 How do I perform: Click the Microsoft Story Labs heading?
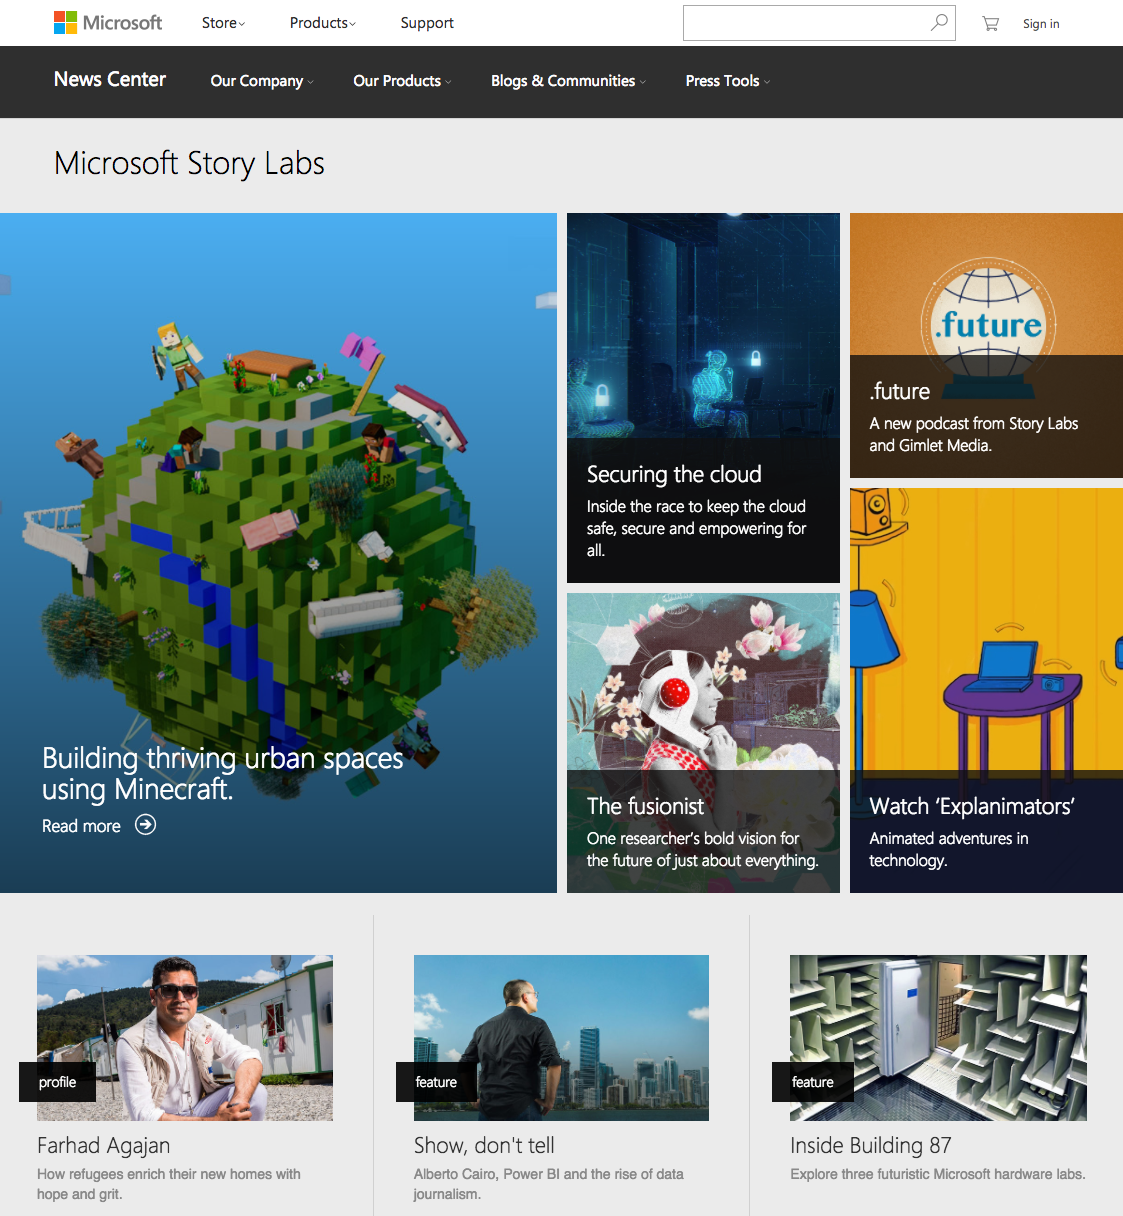pos(189,163)
